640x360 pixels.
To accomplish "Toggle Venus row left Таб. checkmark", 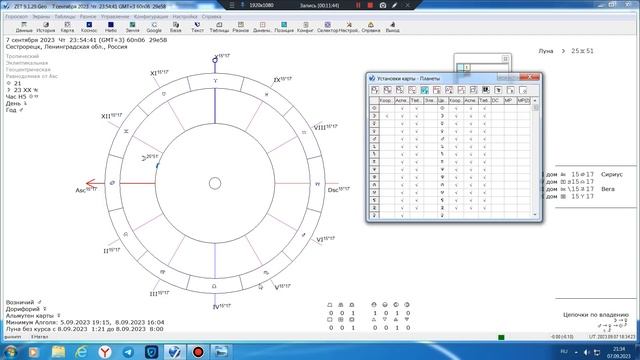I will click(x=416, y=131).
